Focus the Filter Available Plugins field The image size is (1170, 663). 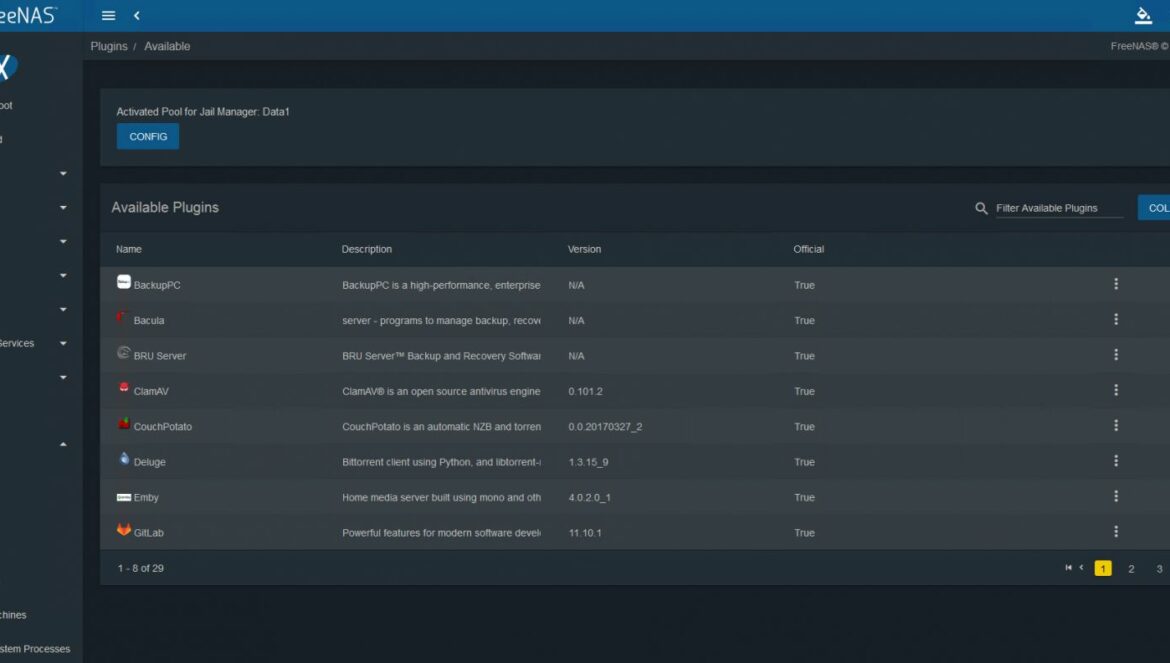(1060, 208)
